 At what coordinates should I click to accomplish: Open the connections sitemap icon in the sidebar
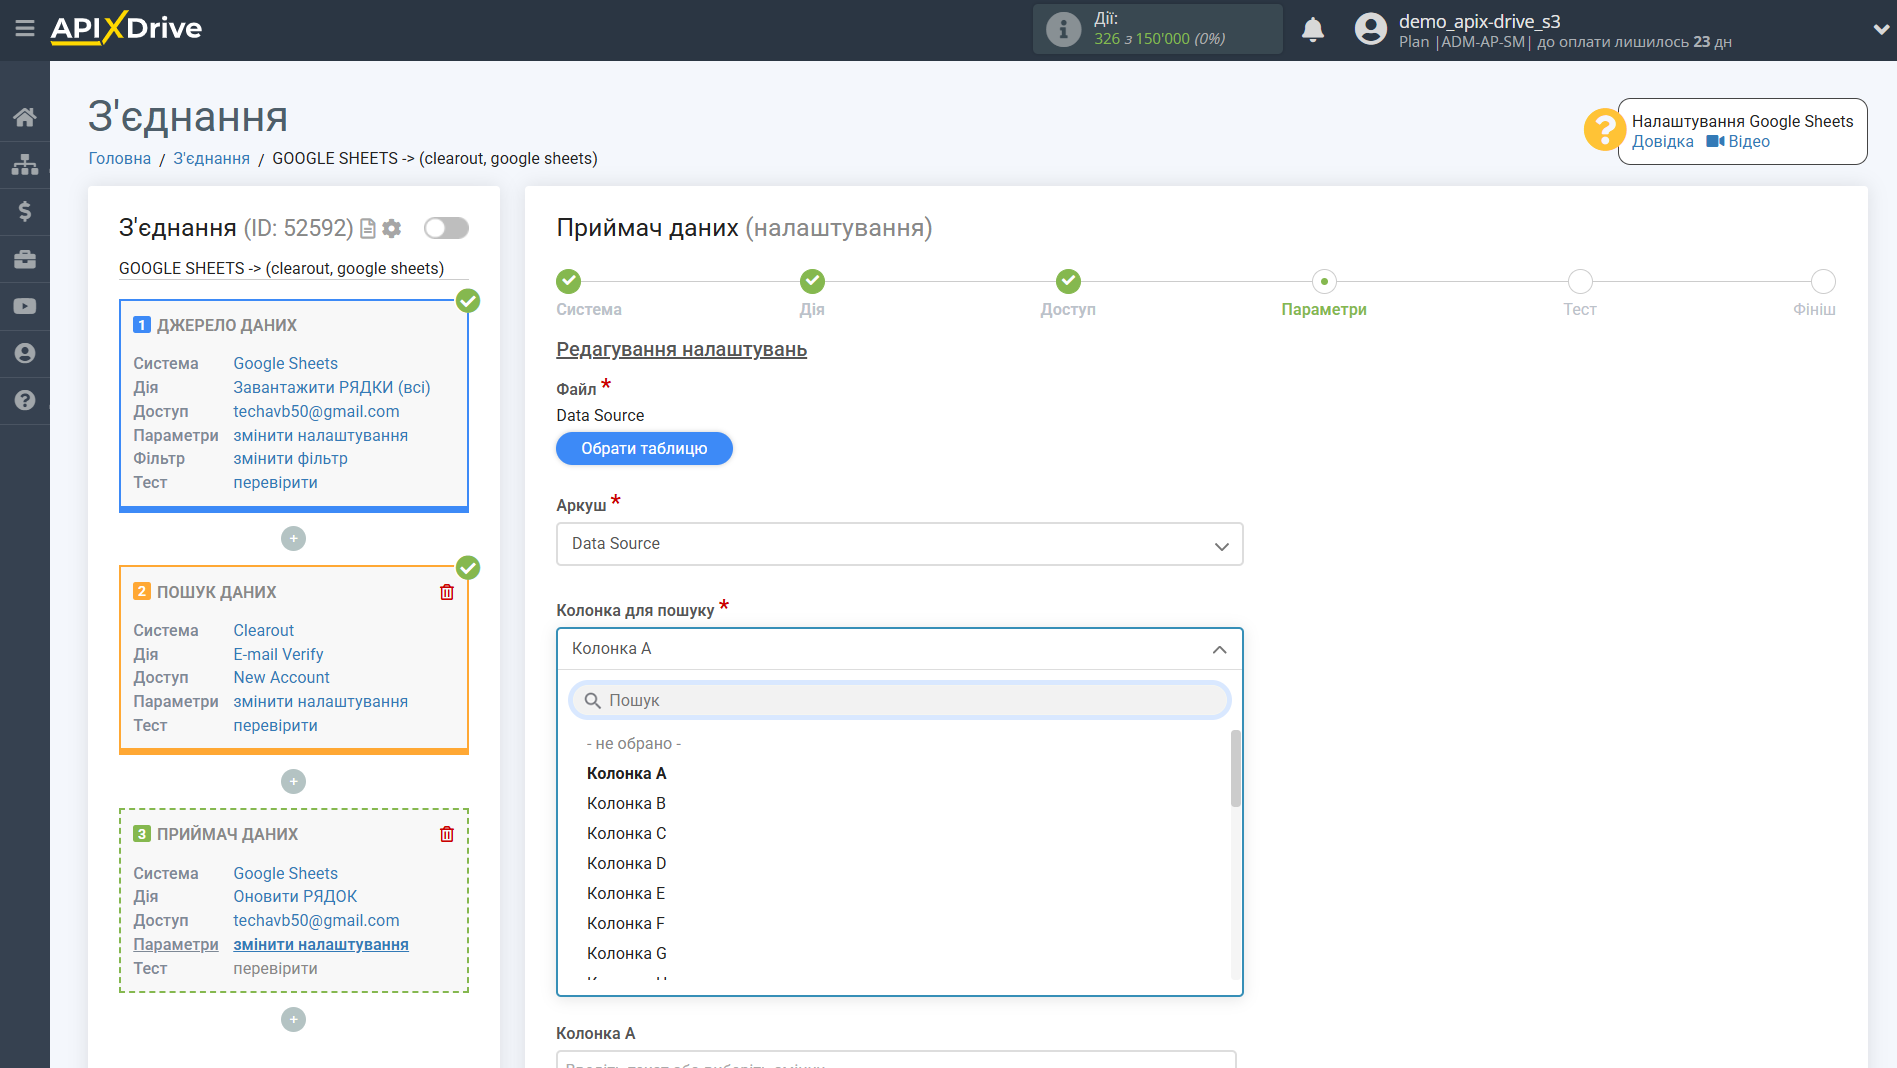[x=24, y=164]
